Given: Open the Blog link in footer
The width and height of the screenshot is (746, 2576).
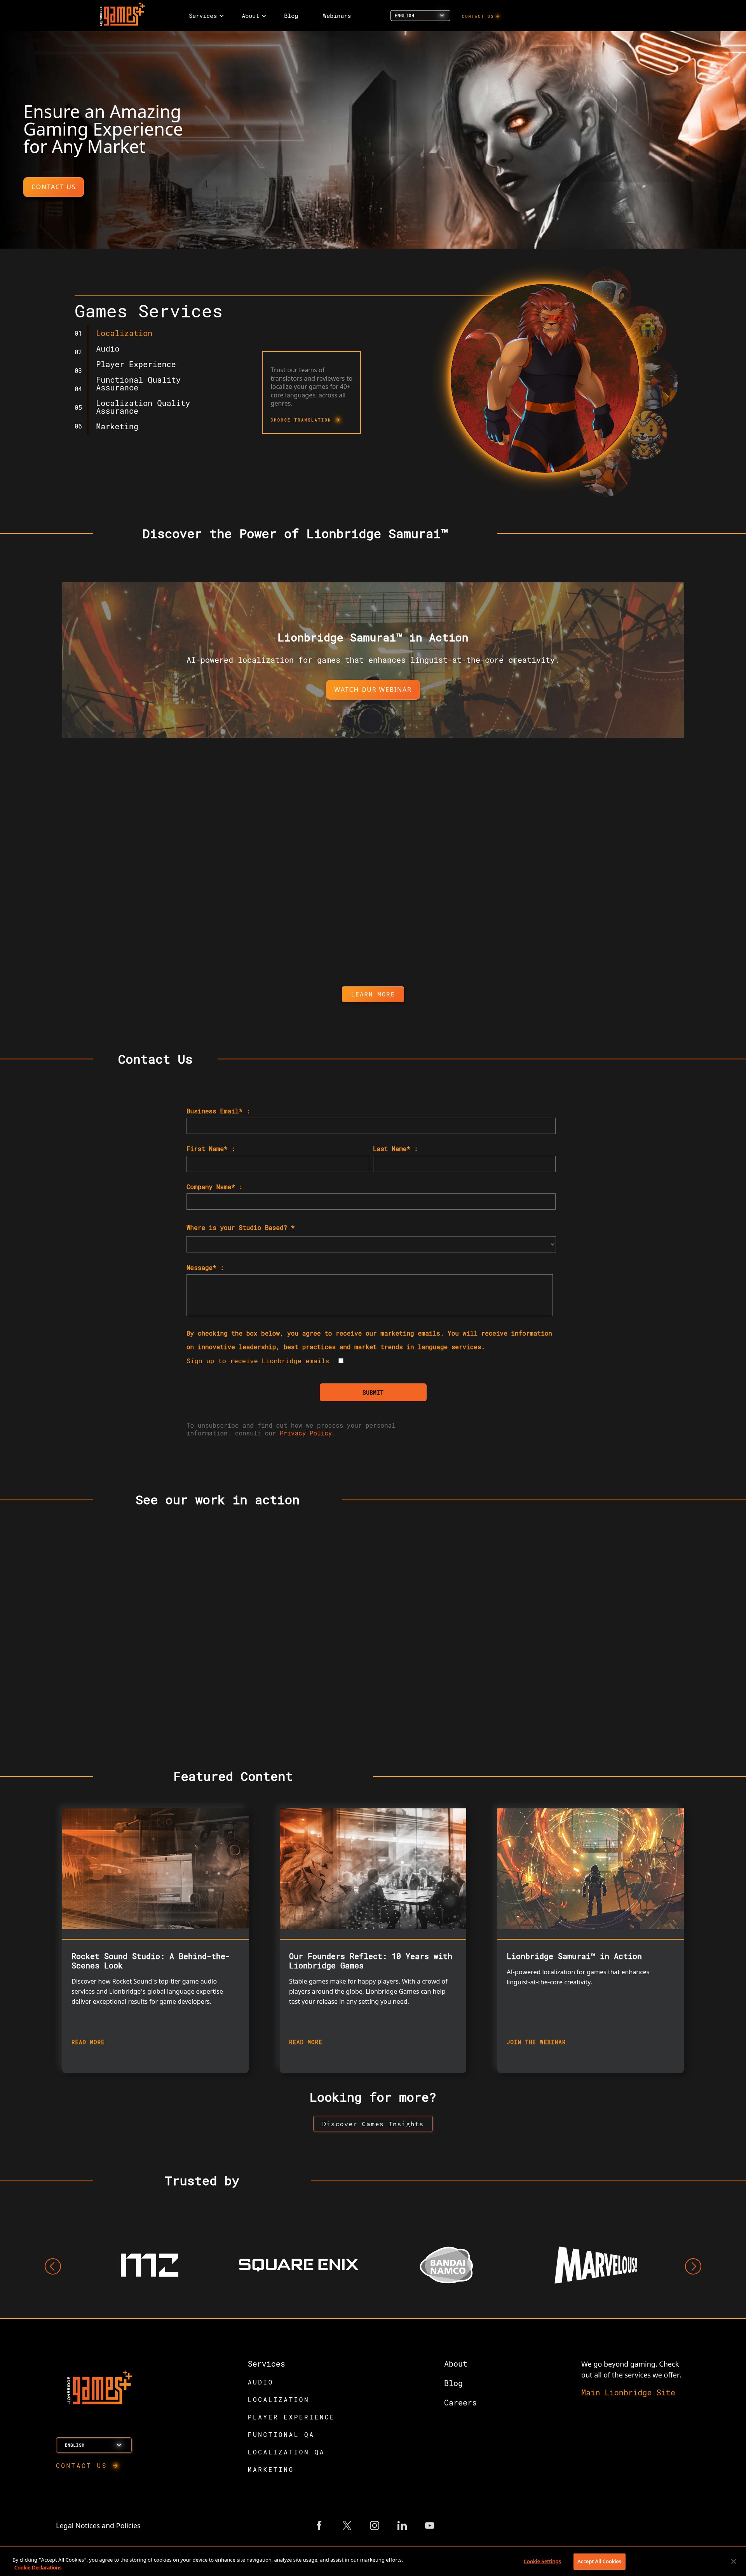Looking at the screenshot, I should pyautogui.click(x=453, y=2383).
